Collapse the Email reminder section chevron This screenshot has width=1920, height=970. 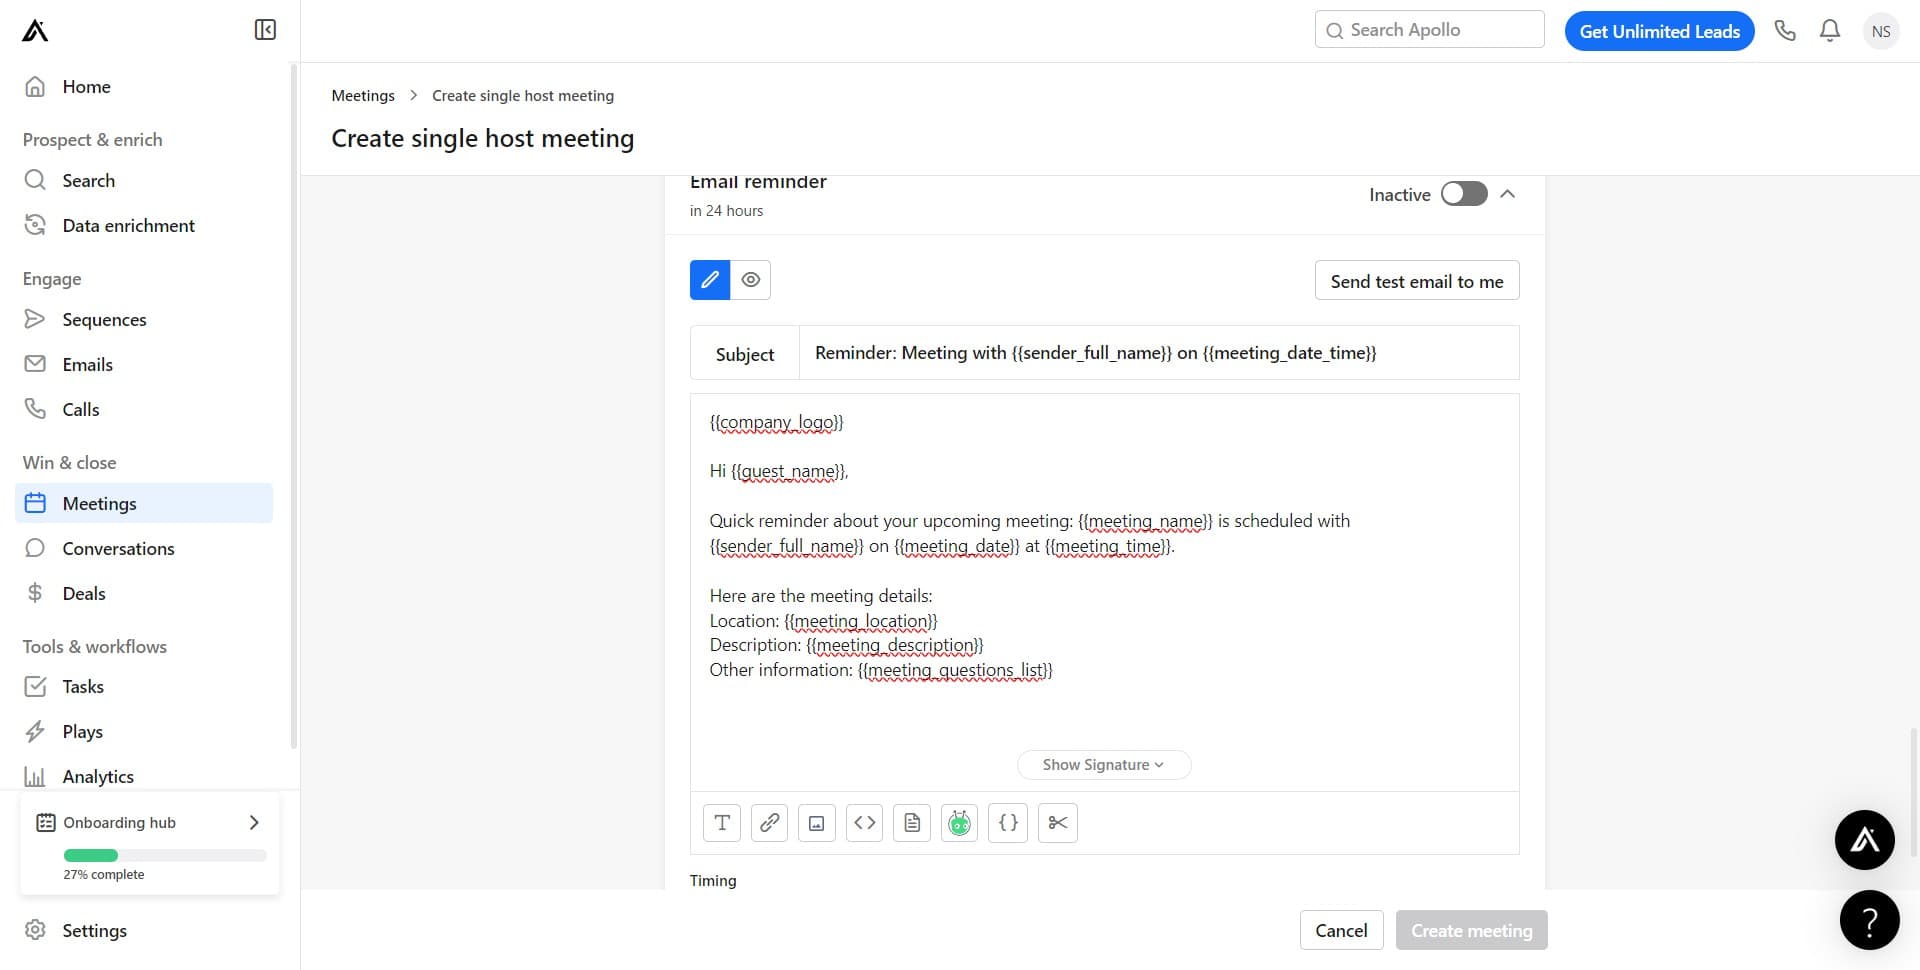1508,193
